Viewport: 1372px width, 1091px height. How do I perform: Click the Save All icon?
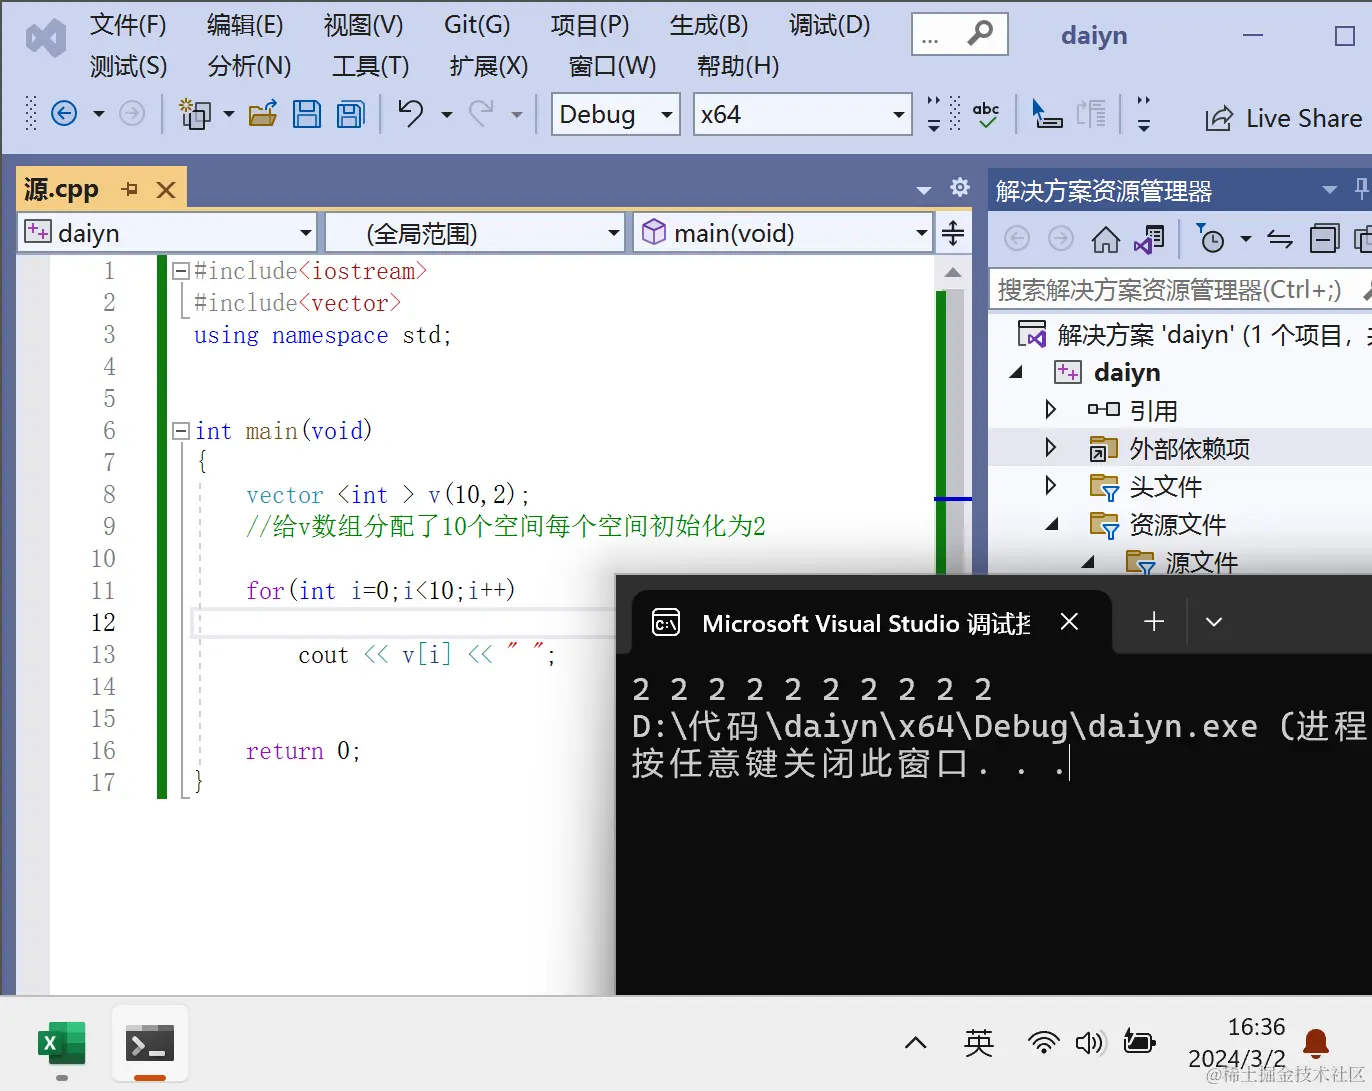click(x=351, y=114)
